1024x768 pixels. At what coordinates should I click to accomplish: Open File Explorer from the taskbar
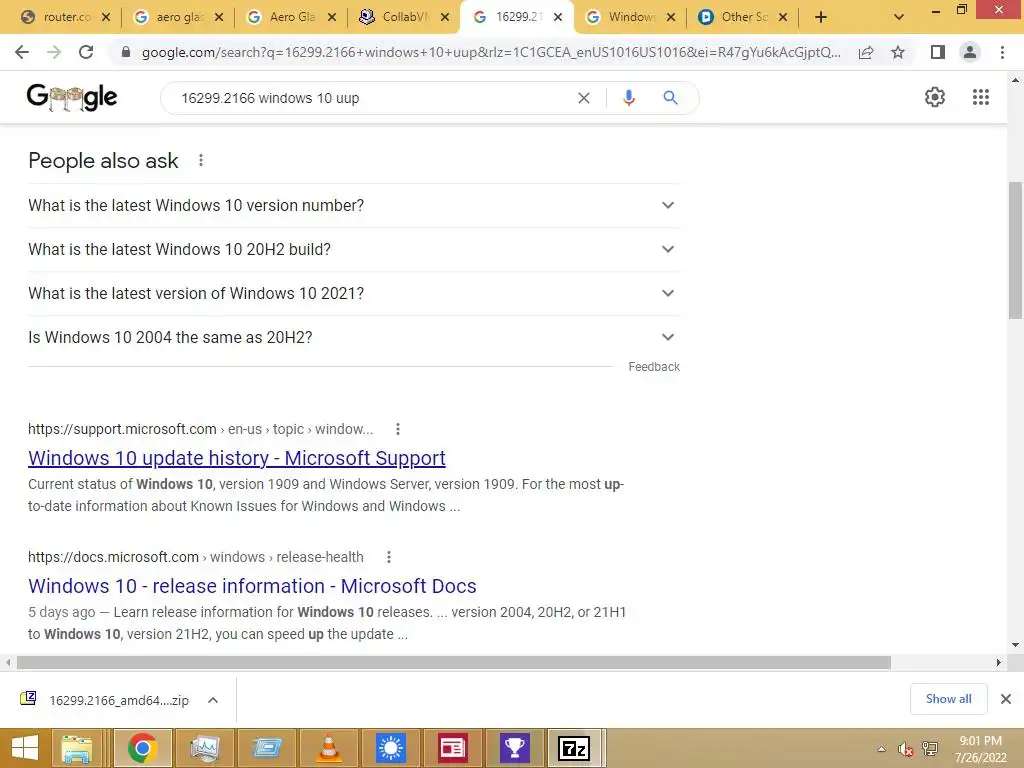point(76,748)
